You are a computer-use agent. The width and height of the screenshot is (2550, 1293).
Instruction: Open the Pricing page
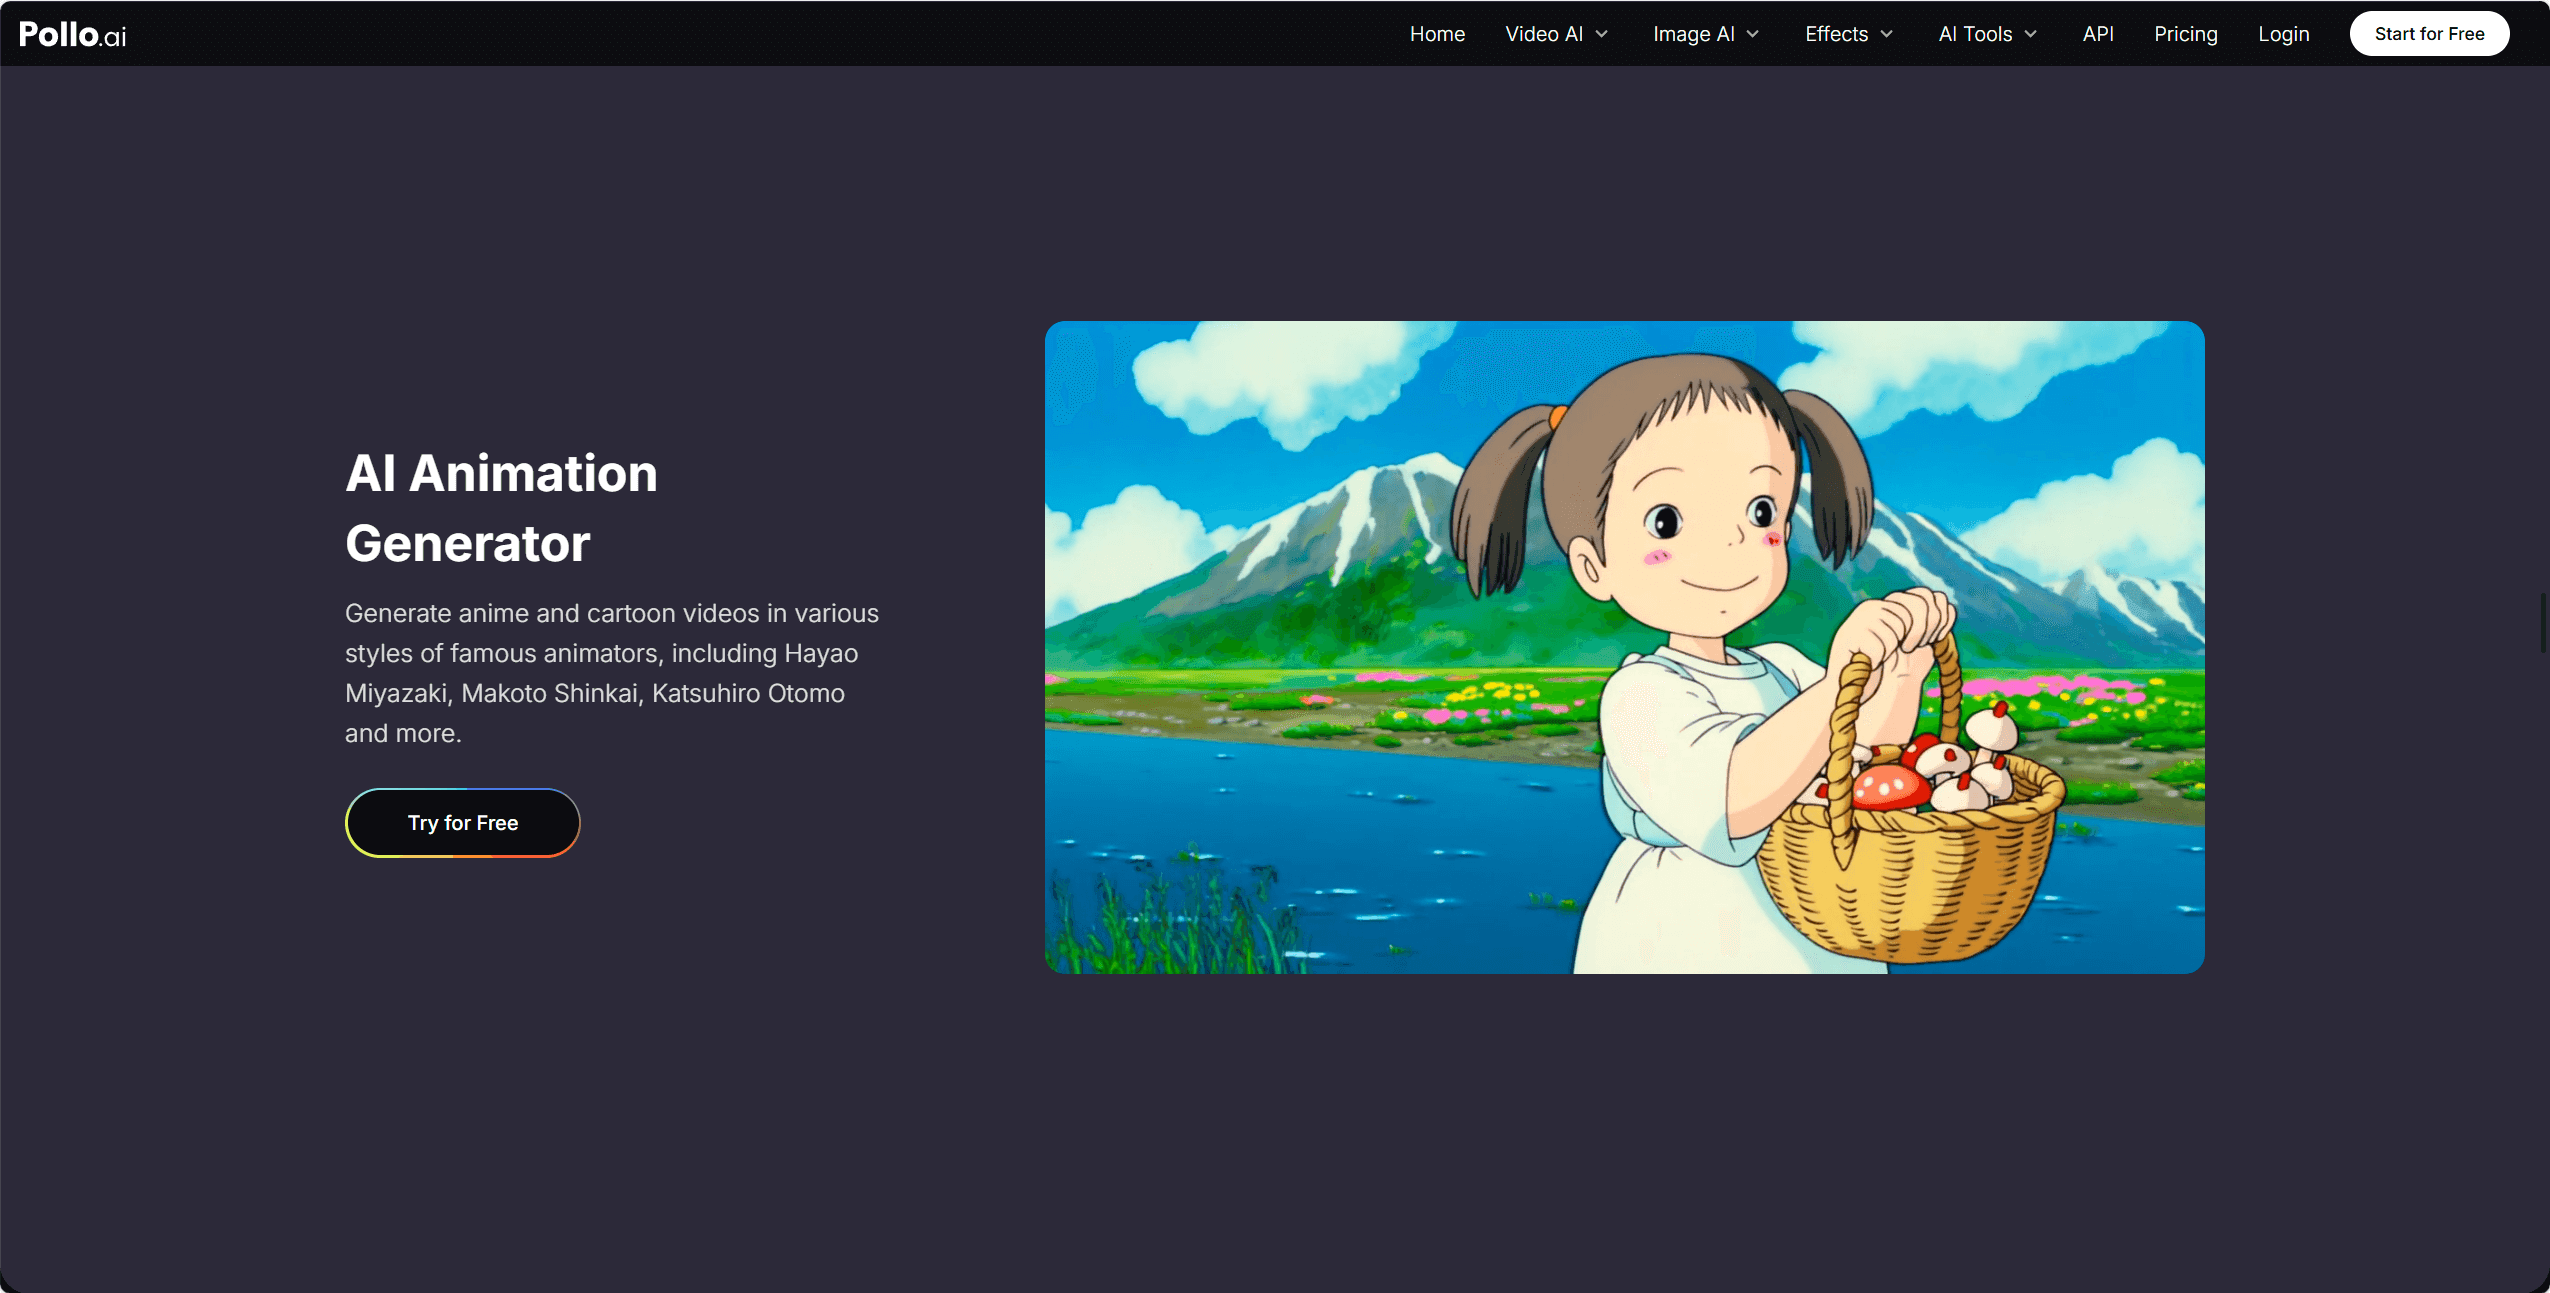point(2186,34)
